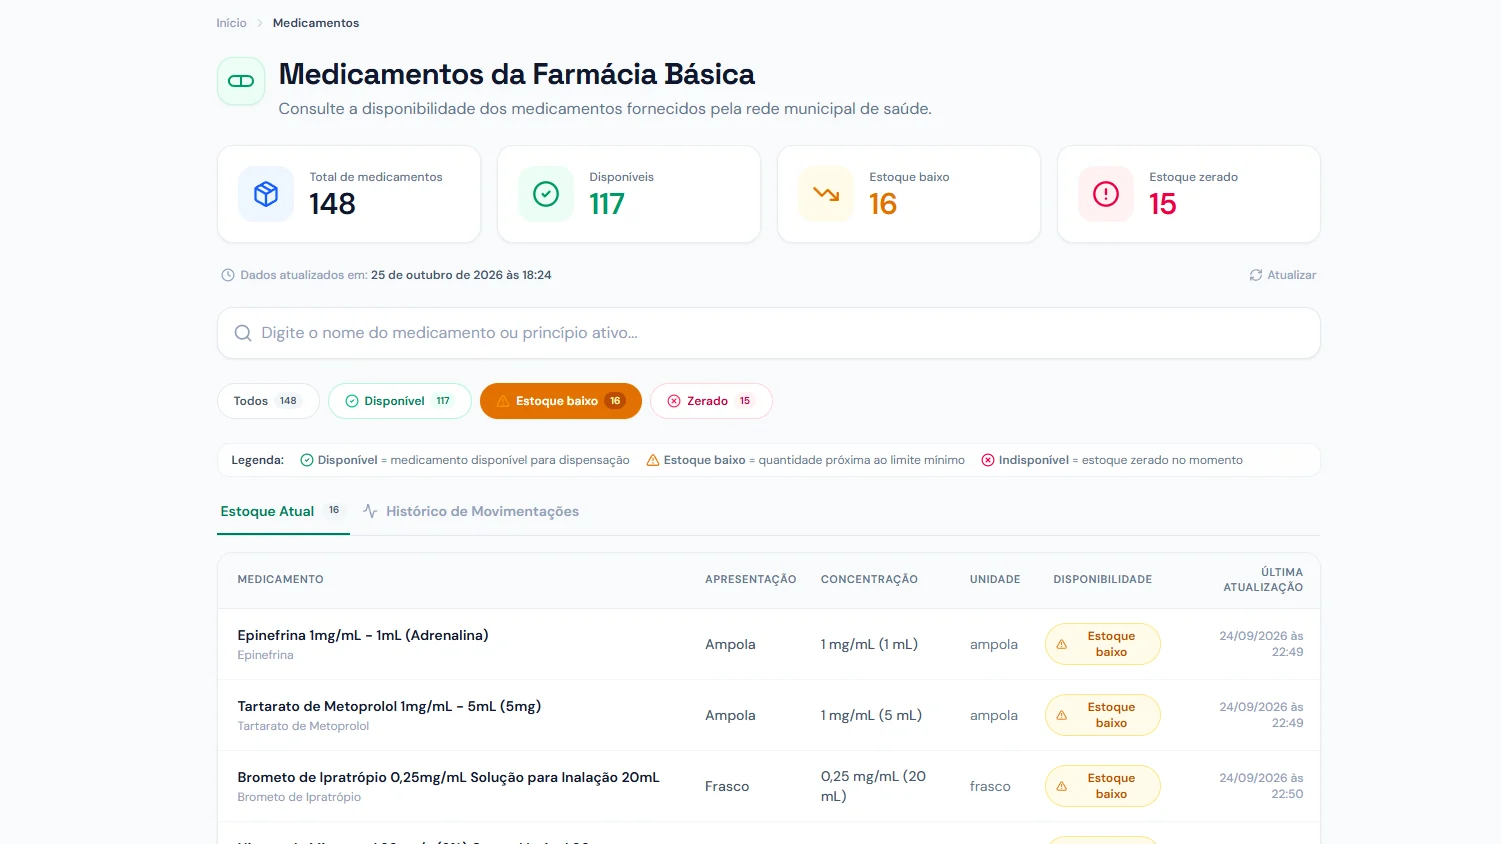Go to Início breadcrumb
The image size is (1501, 844).
pyautogui.click(x=231, y=23)
